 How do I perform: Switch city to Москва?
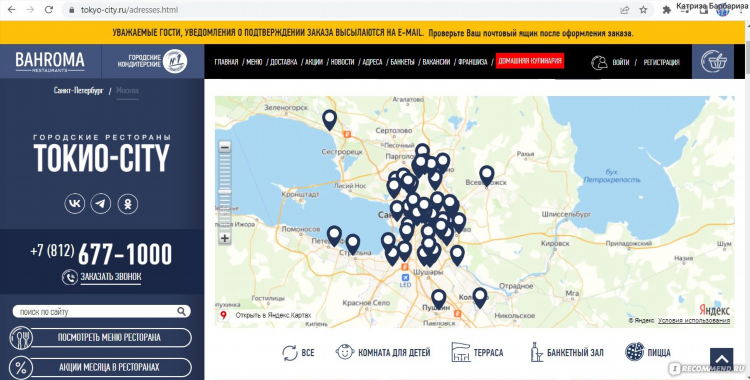coord(127,90)
